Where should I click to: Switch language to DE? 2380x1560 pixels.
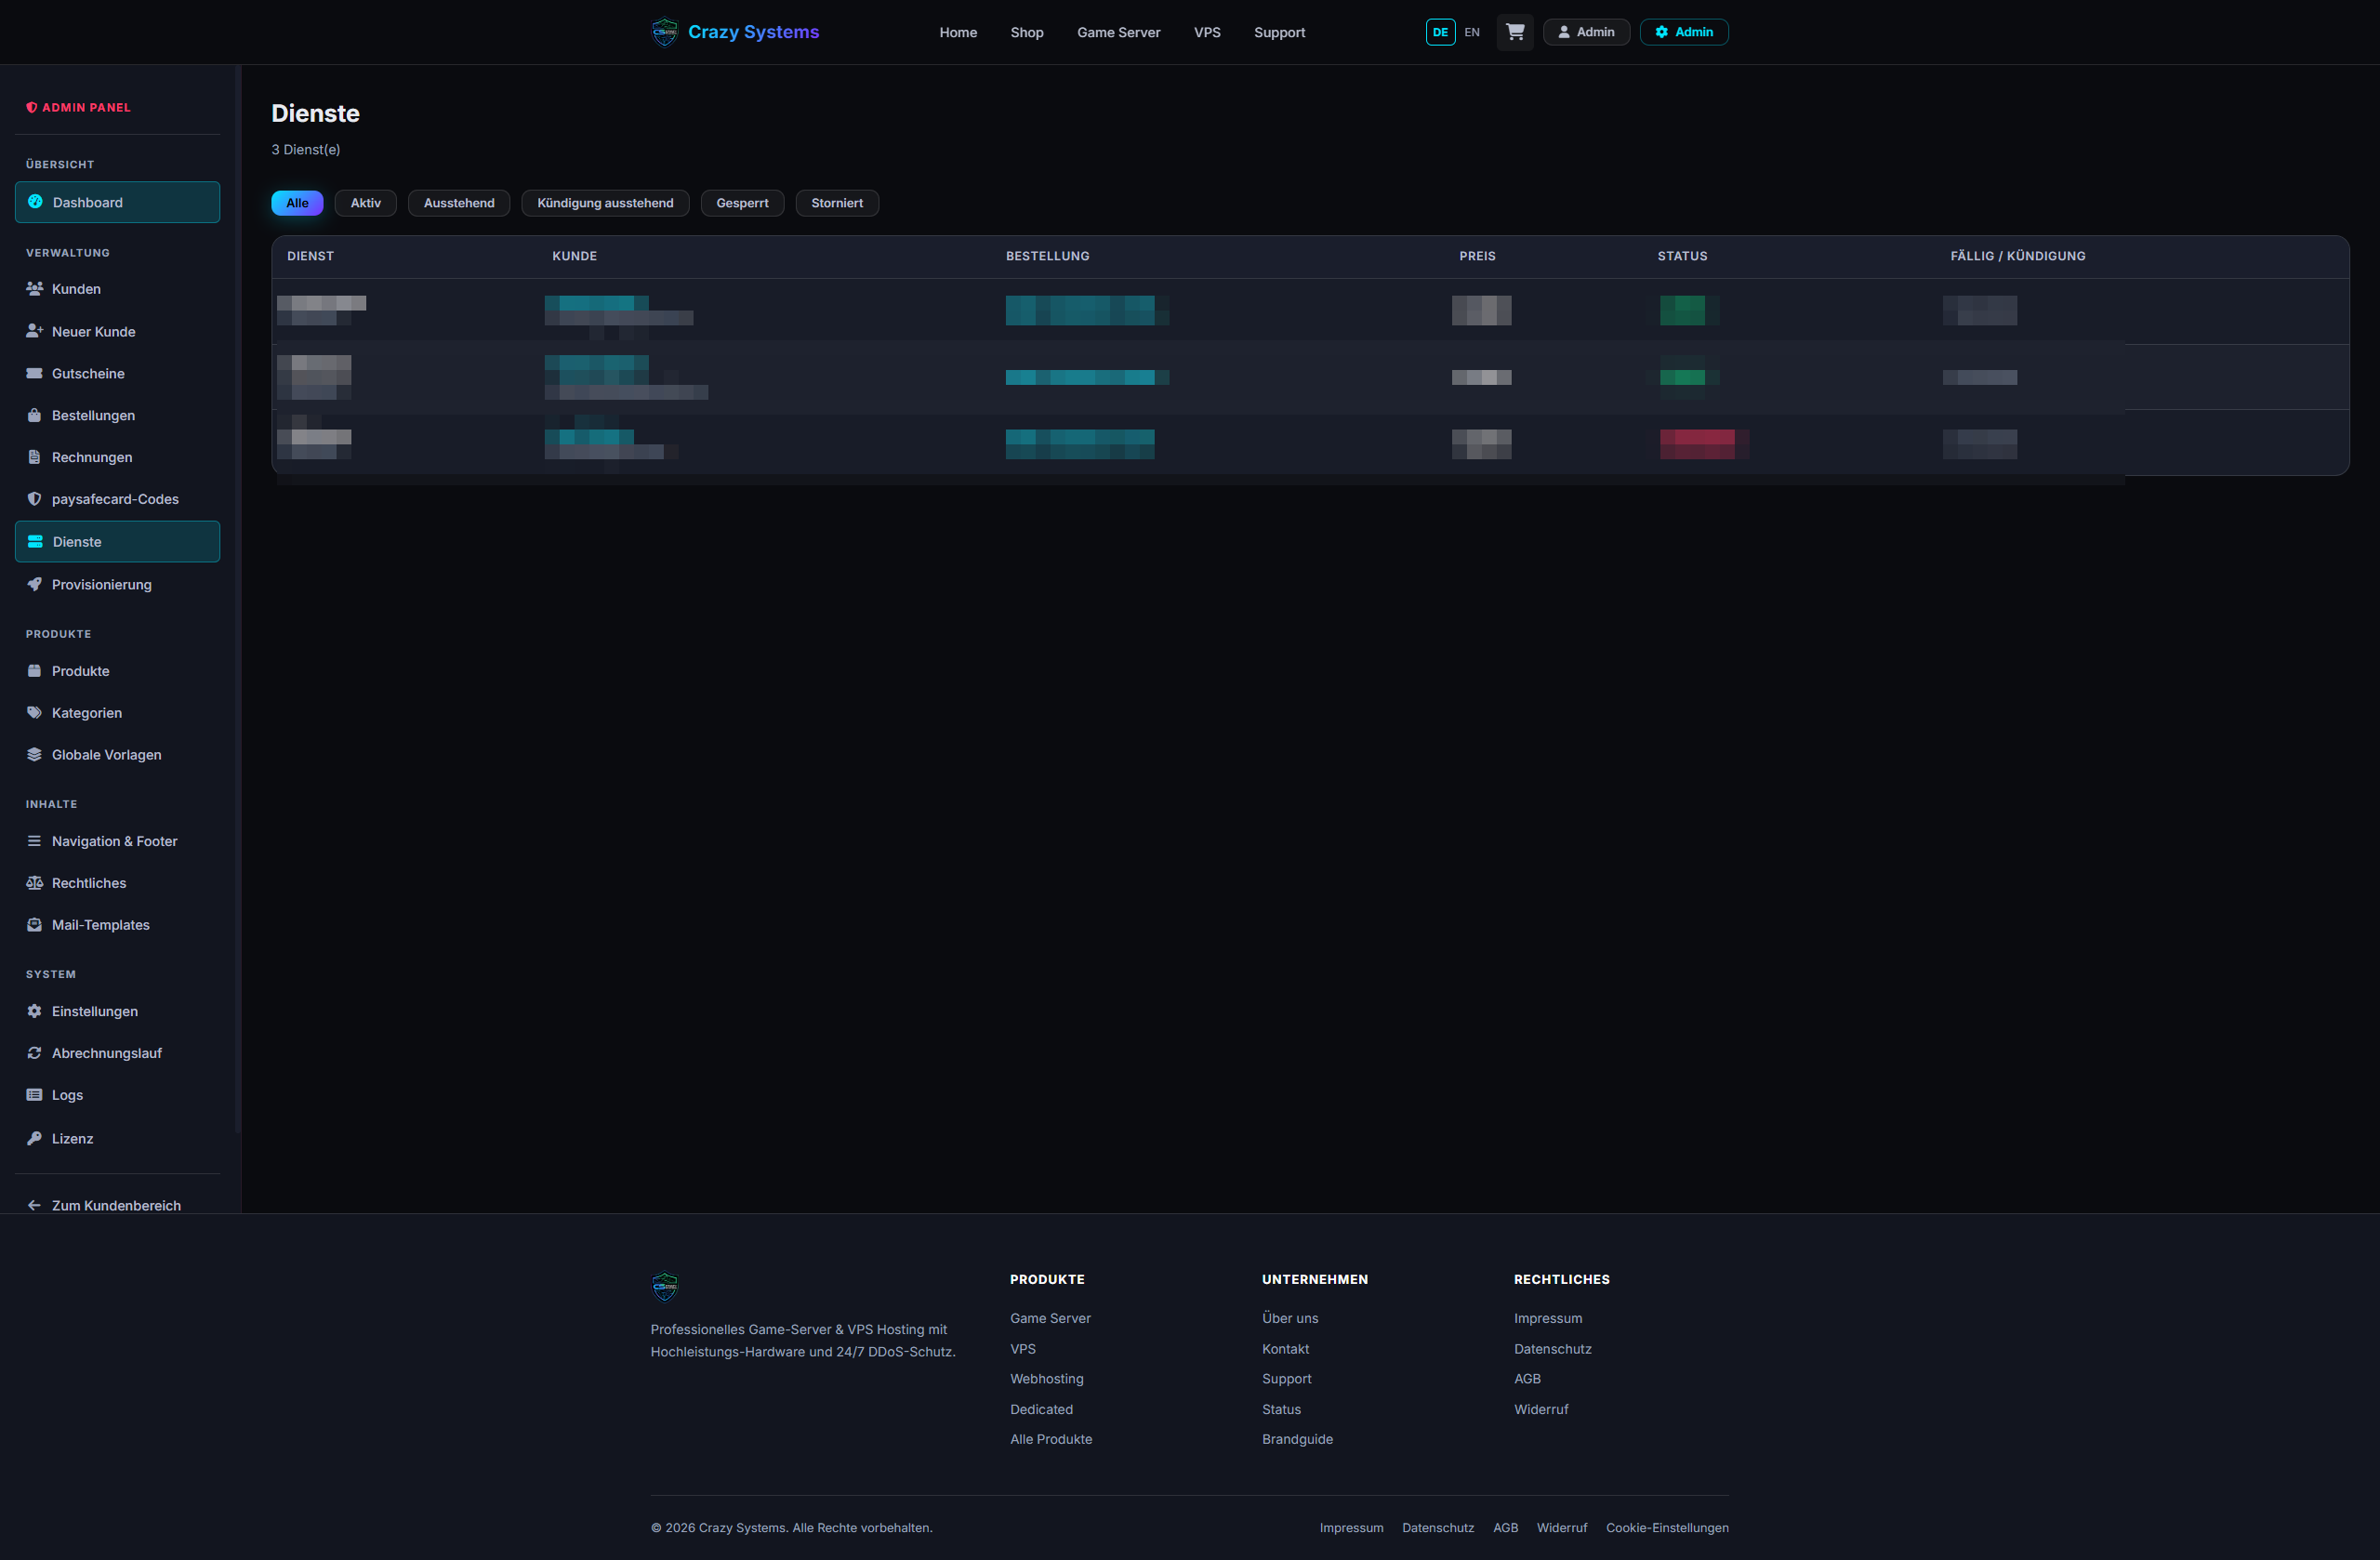coord(1440,32)
